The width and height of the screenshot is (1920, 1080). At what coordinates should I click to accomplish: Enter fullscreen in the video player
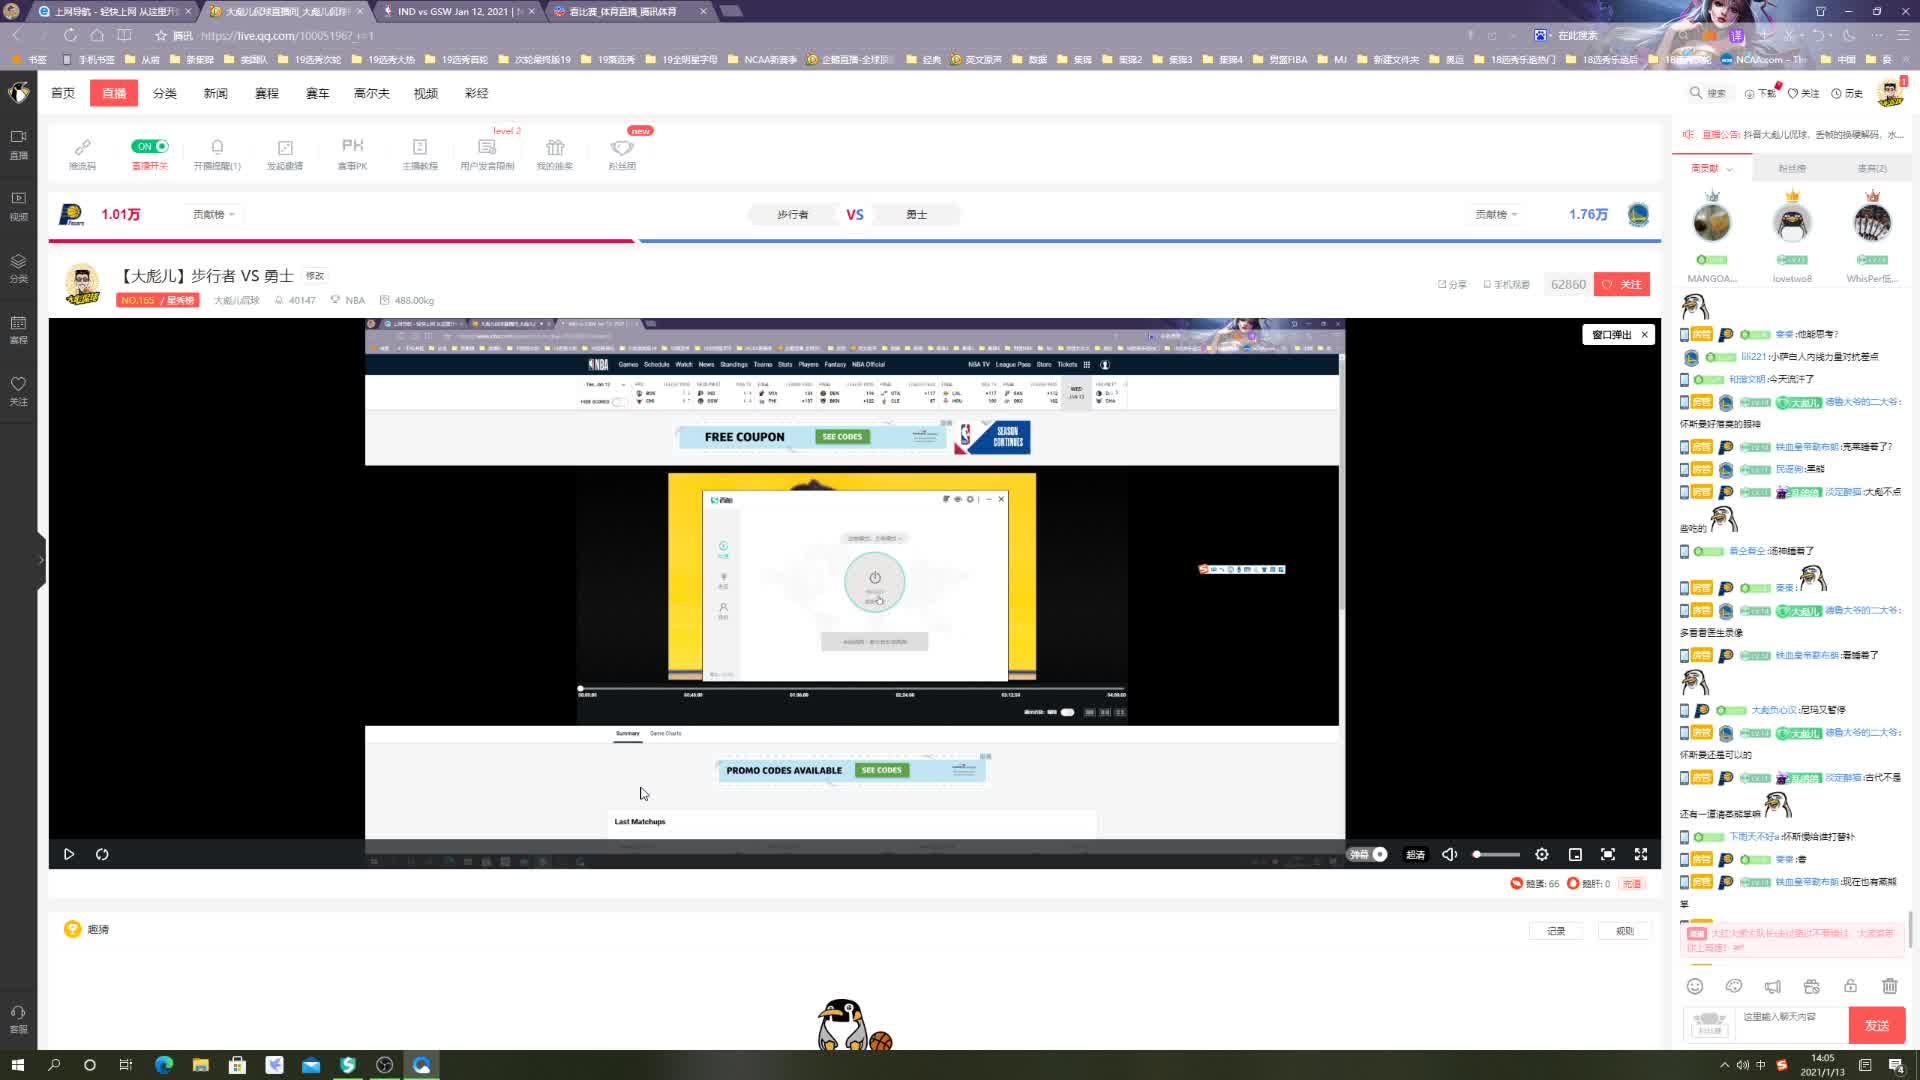click(1641, 854)
